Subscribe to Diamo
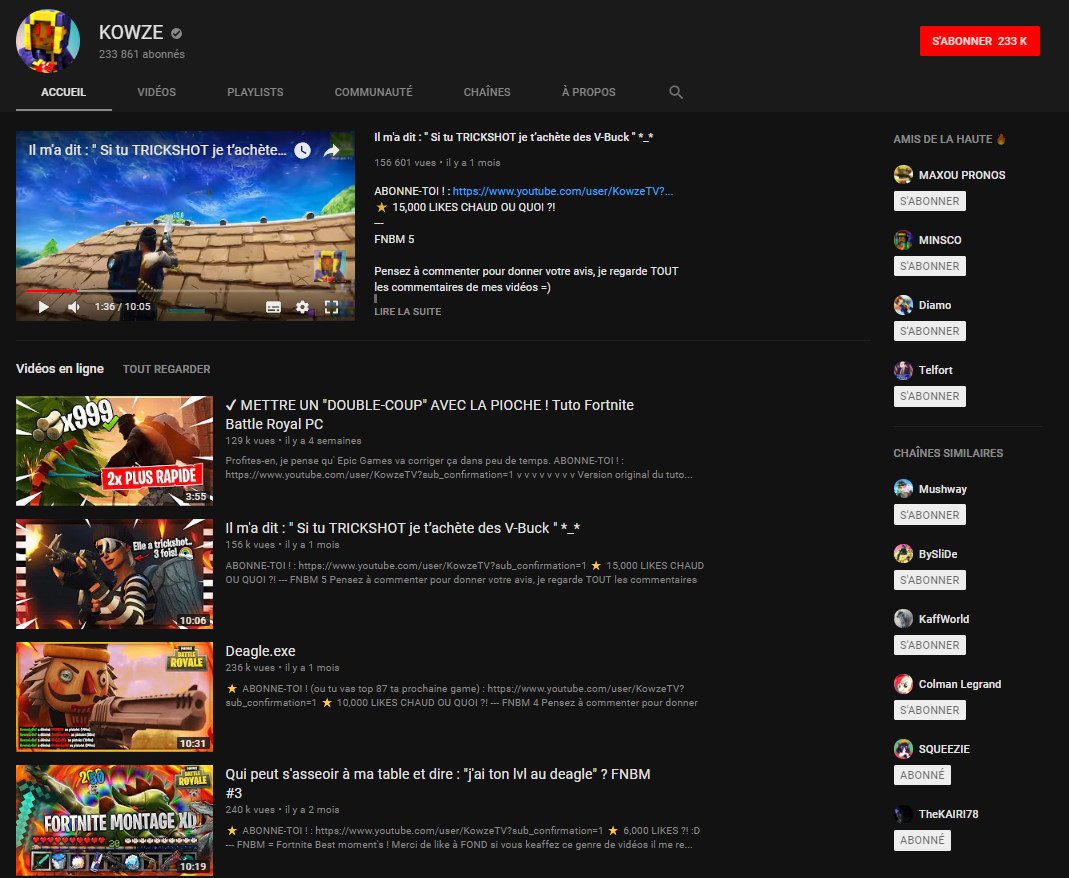 coord(929,331)
